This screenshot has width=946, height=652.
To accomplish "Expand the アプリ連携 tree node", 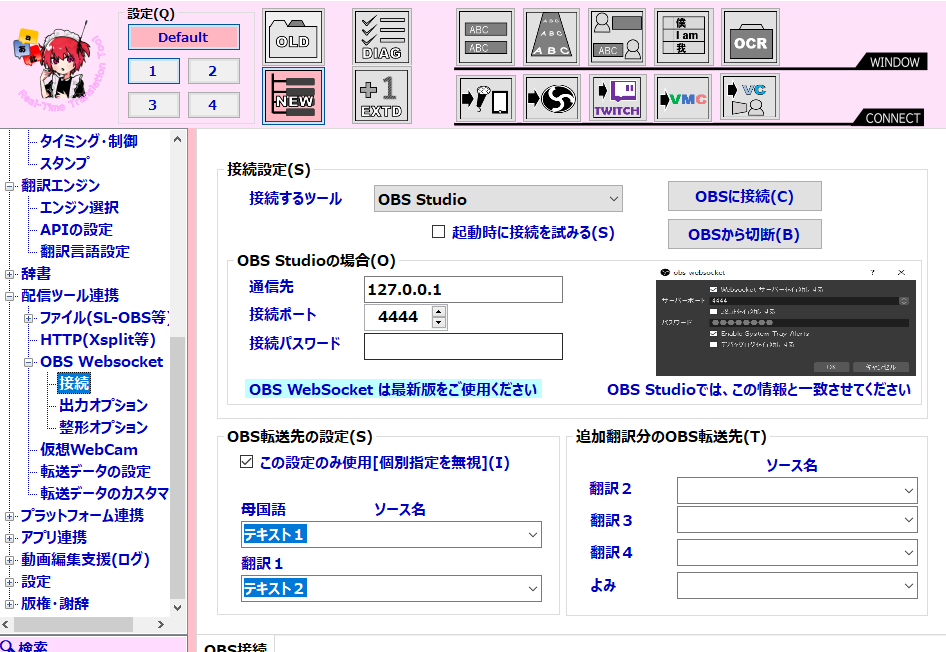I will pos(10,538).
